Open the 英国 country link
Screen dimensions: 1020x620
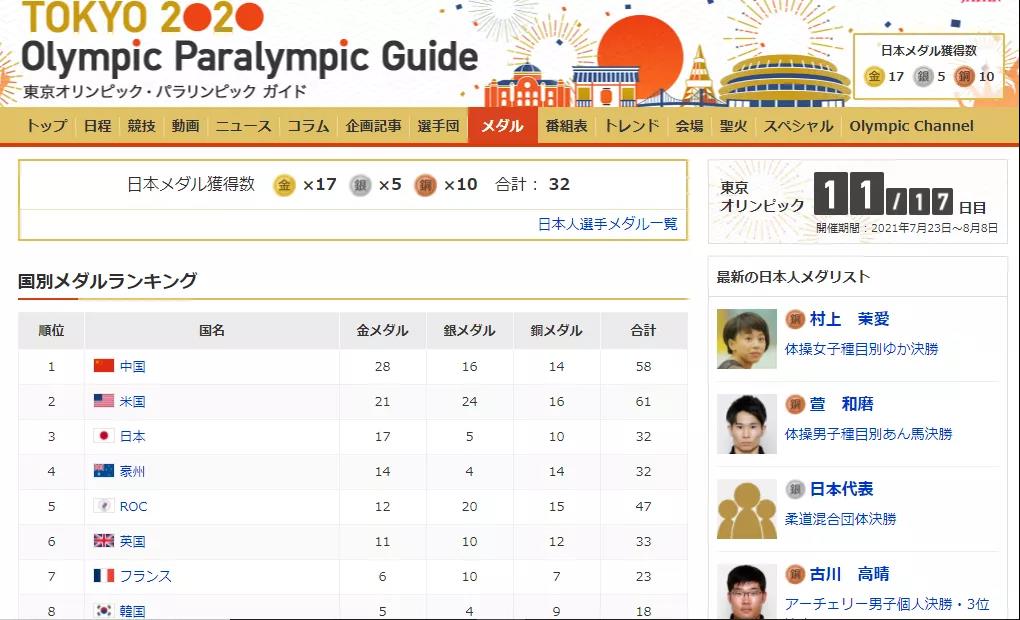click(133, 541)
